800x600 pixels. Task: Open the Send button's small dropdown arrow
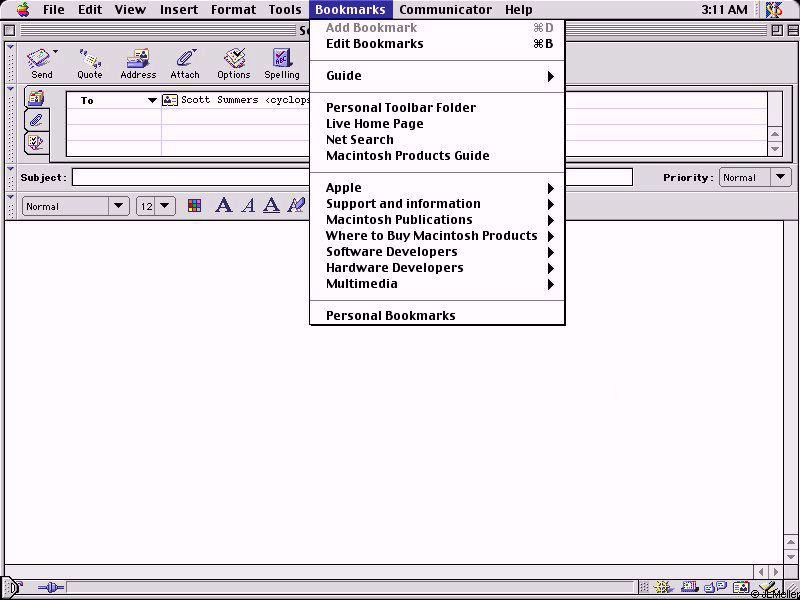point(55,52)
